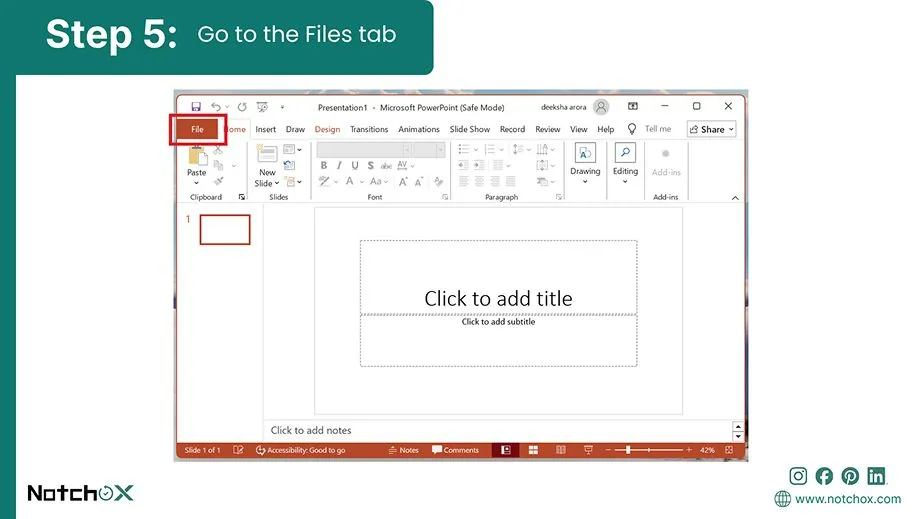Switch to Slide Sorter view icon

coord(533,450)
